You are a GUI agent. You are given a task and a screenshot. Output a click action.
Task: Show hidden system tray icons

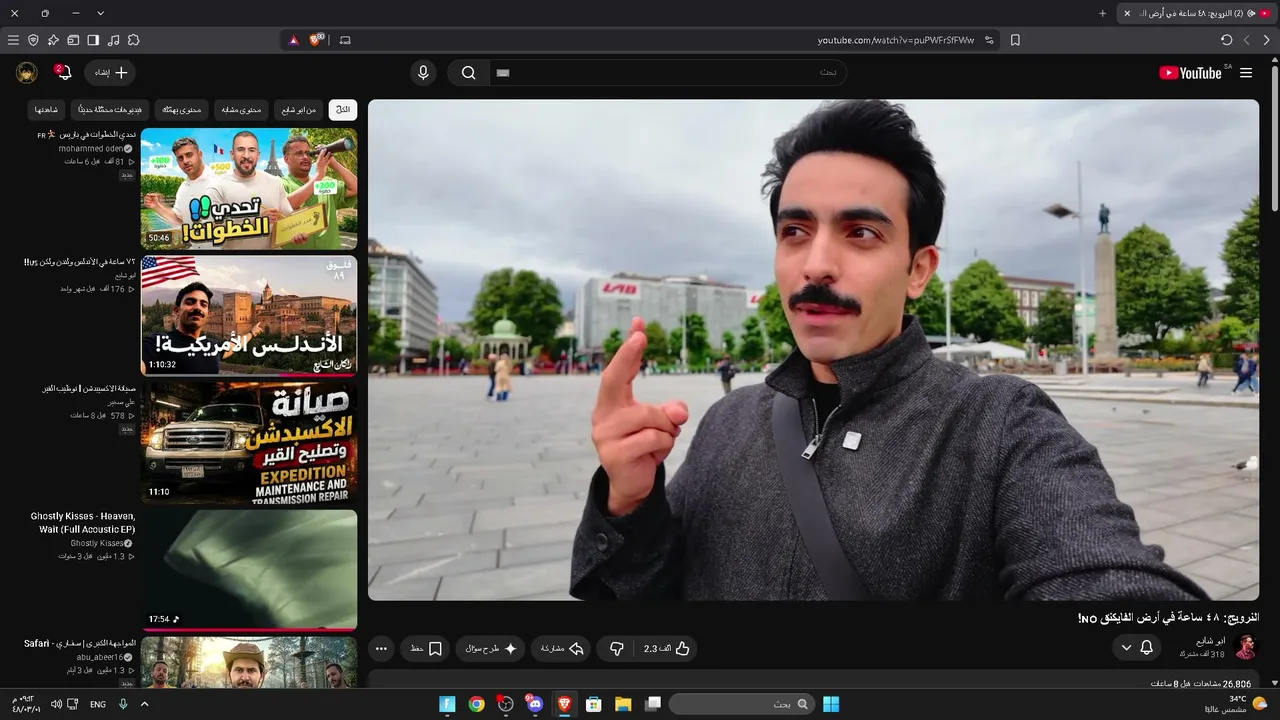144,704
